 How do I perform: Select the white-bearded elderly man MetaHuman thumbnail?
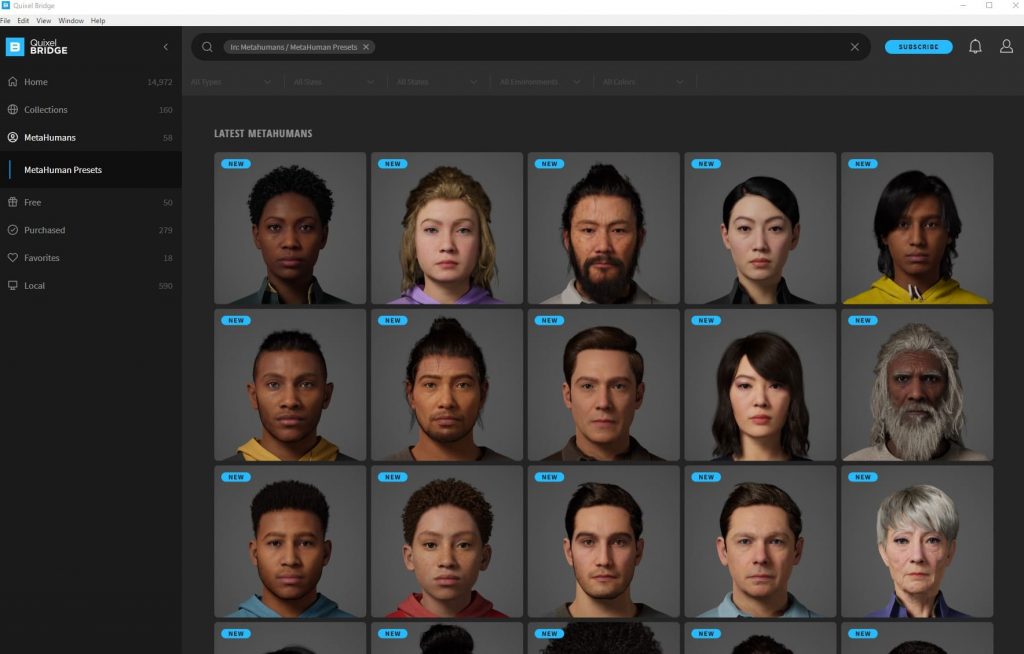pos(916,385)
